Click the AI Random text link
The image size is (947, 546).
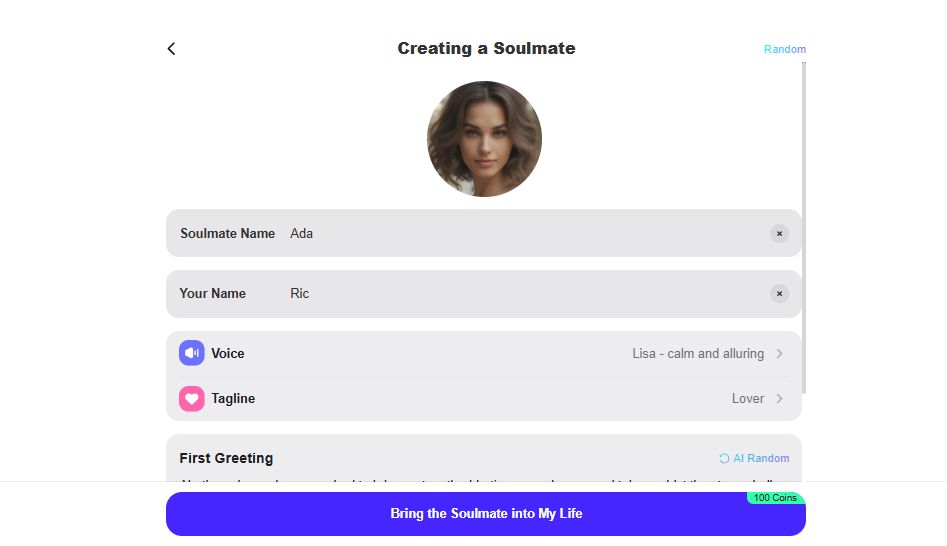coord(761,459)
